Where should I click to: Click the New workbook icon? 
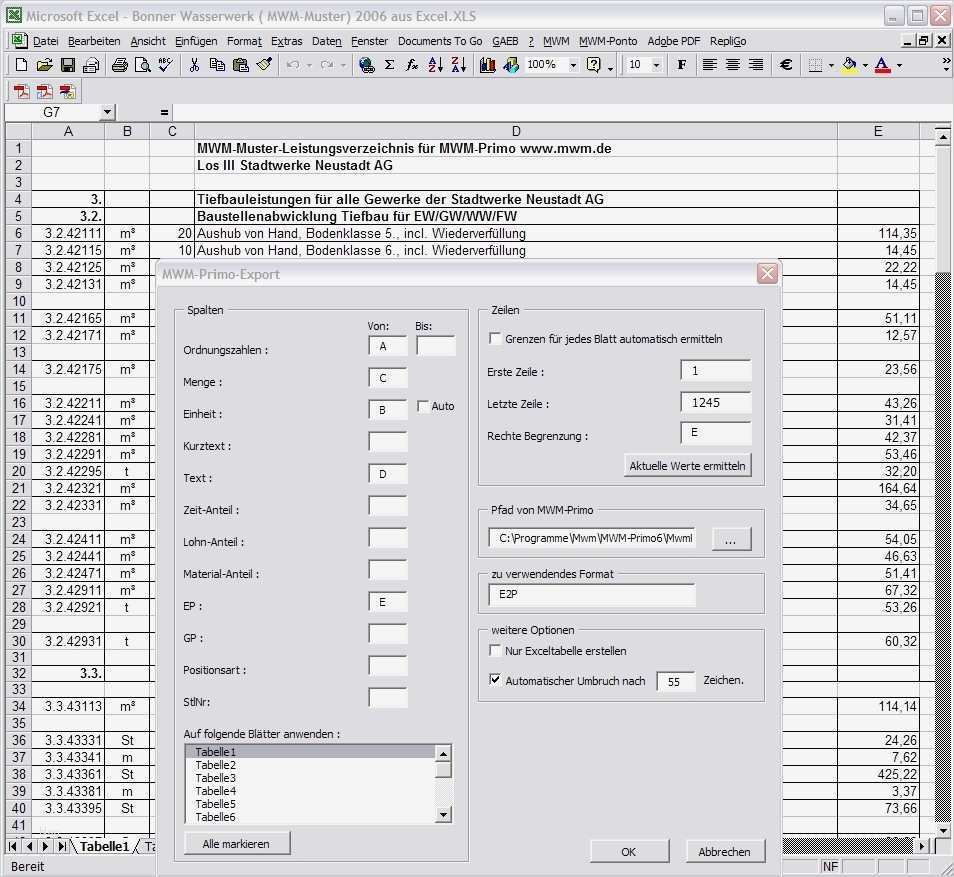21,65
